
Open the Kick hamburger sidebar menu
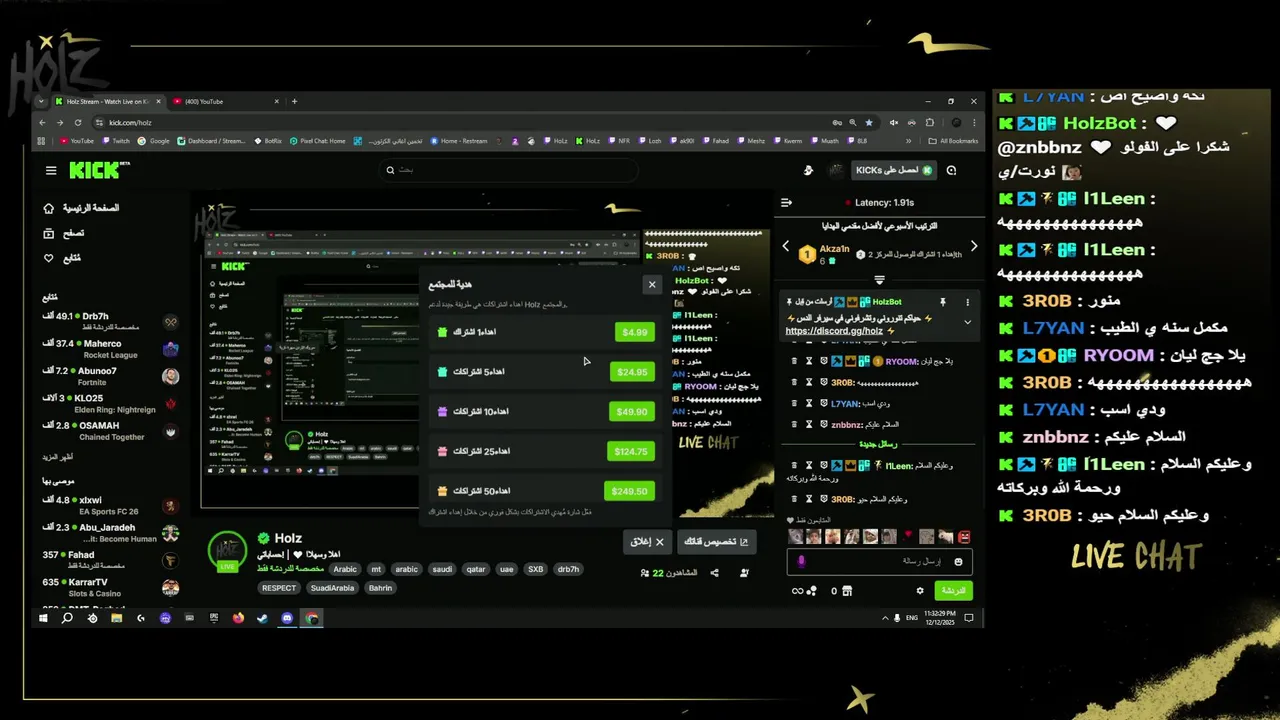(51, 171)
